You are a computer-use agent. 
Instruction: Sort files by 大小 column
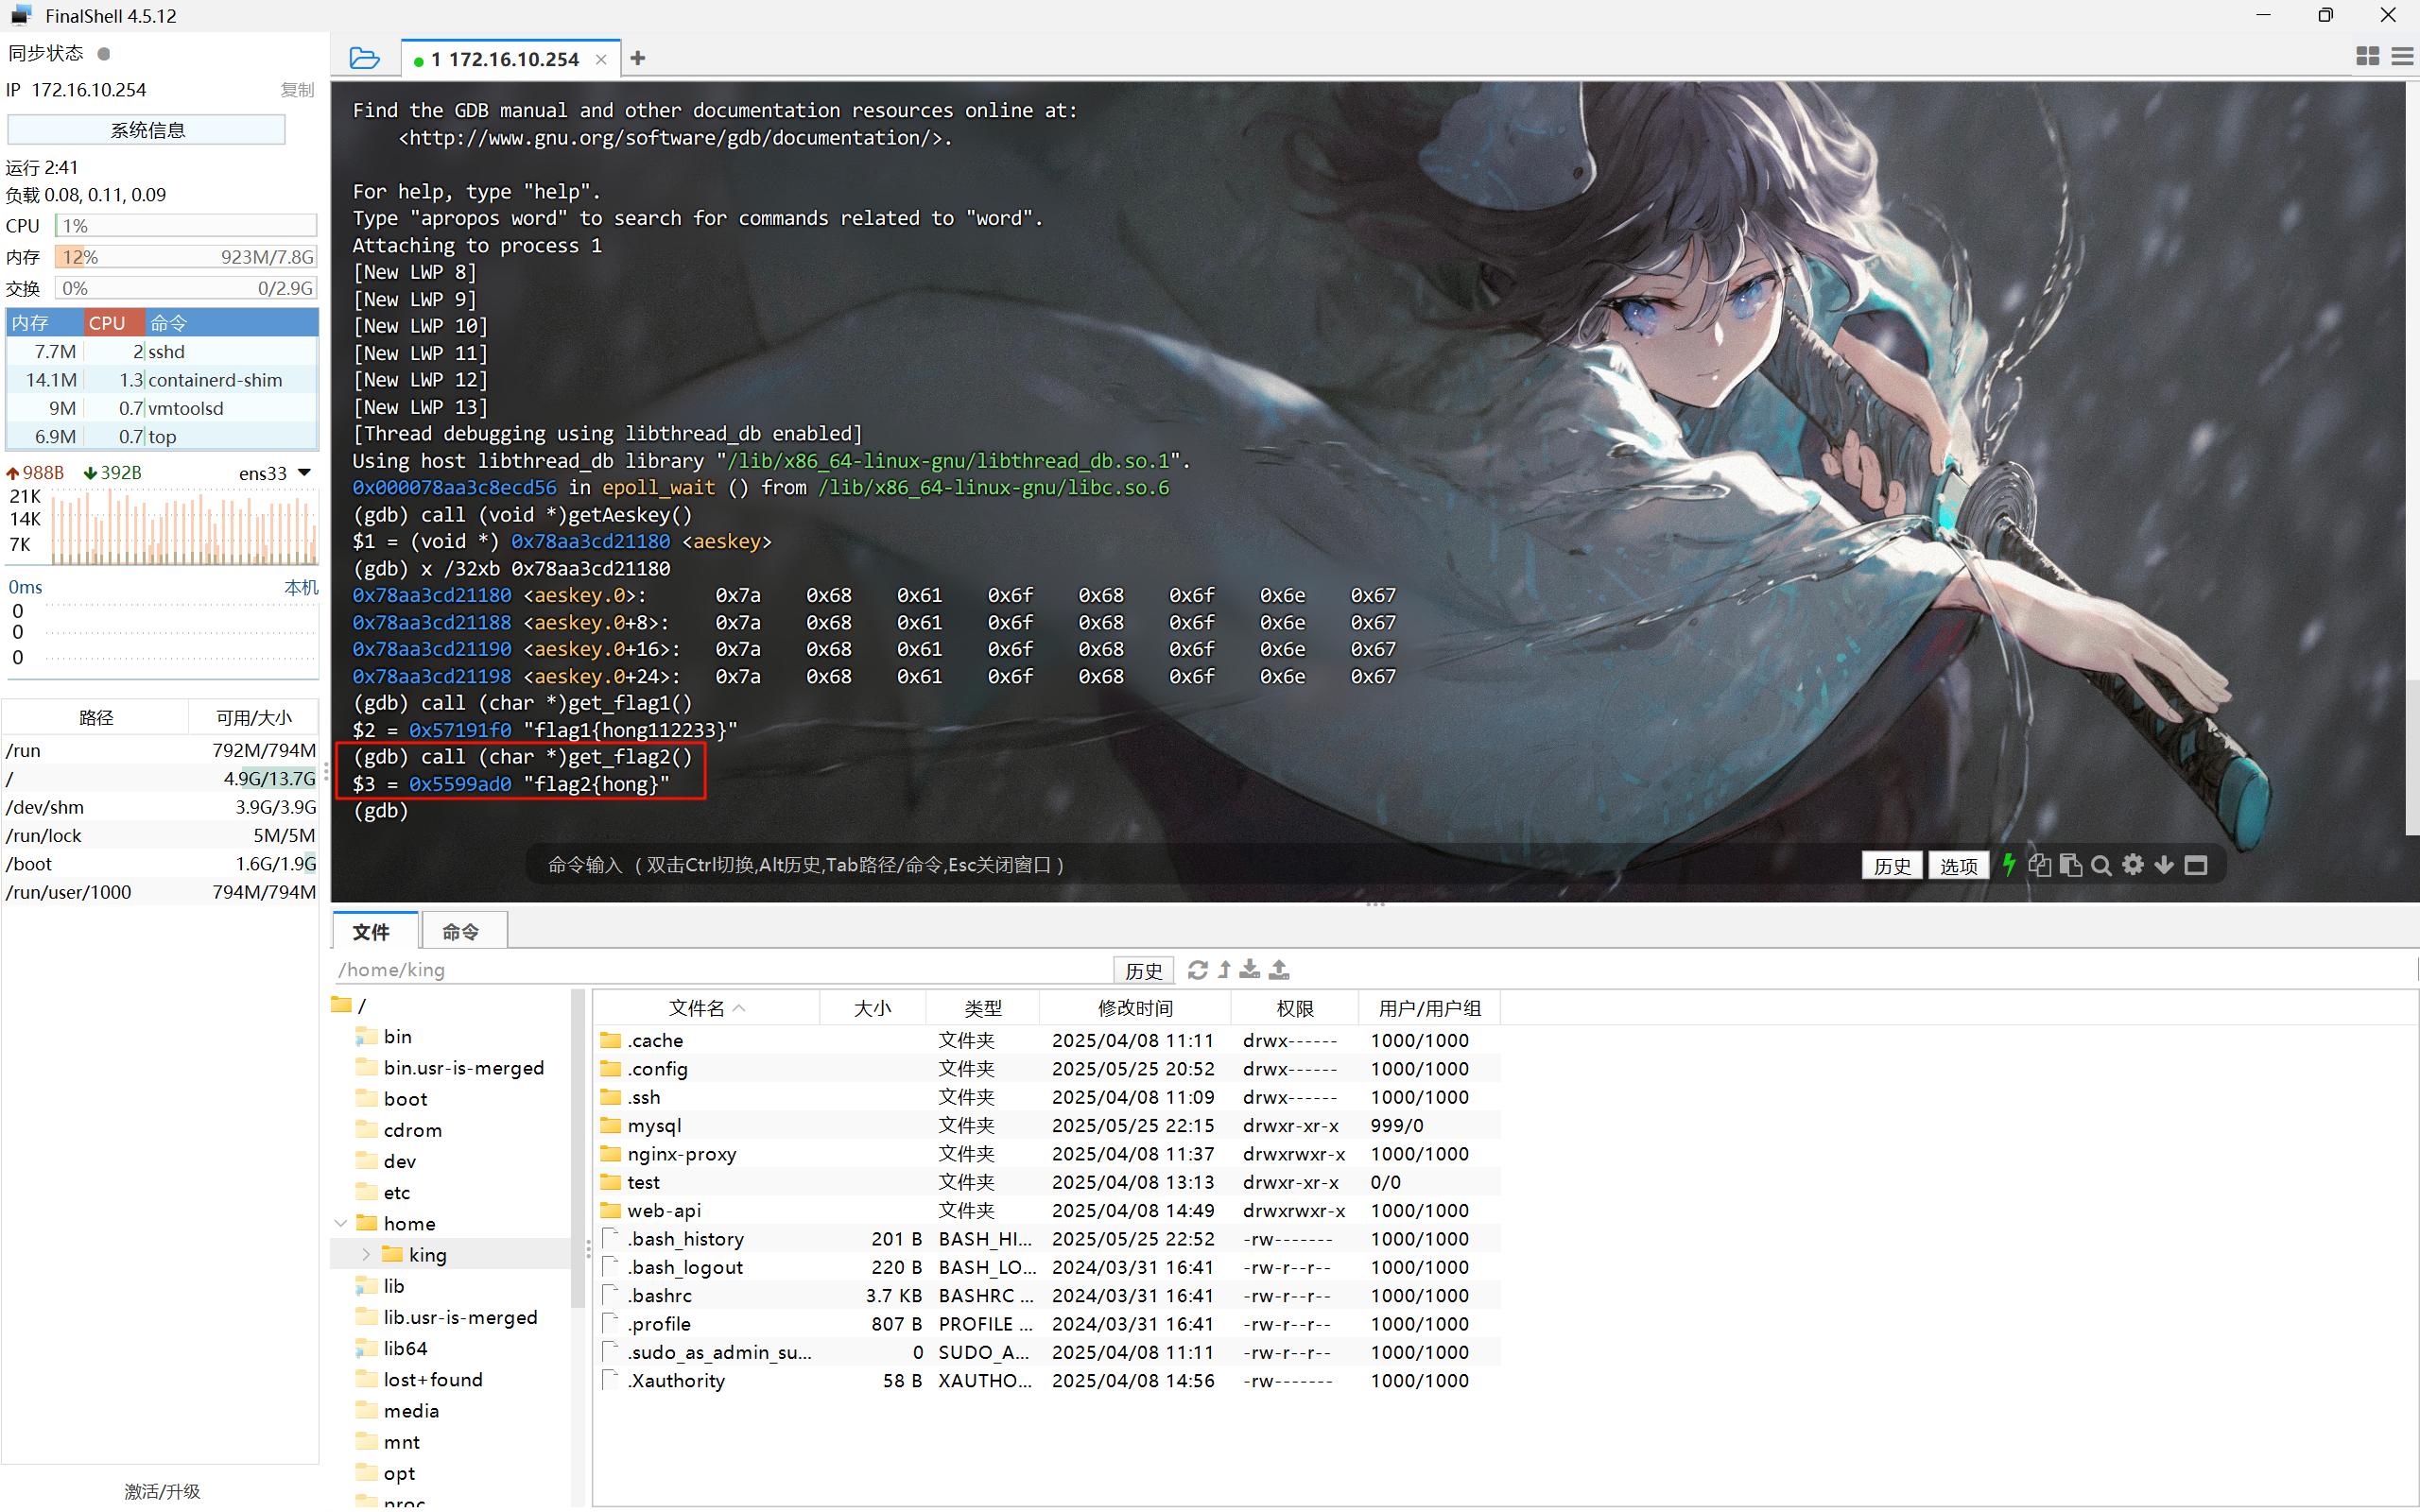click(x=872, y=1008)
